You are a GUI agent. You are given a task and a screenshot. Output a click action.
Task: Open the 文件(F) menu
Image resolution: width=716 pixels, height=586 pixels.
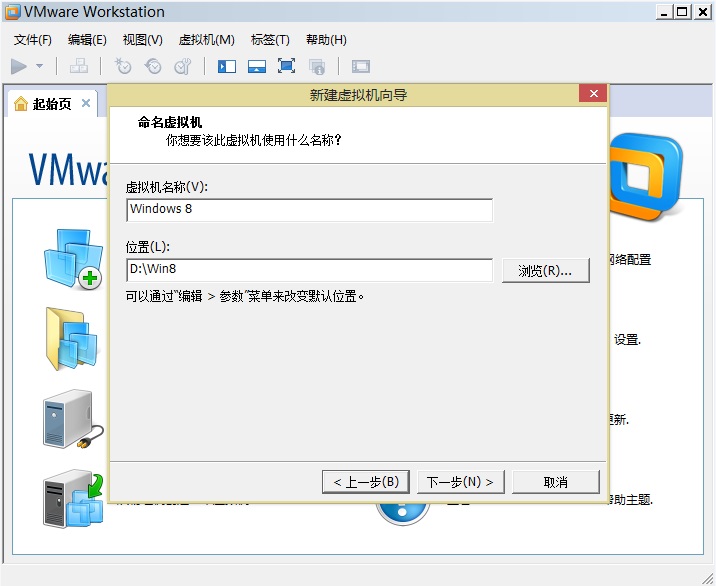tap(32, 40)
